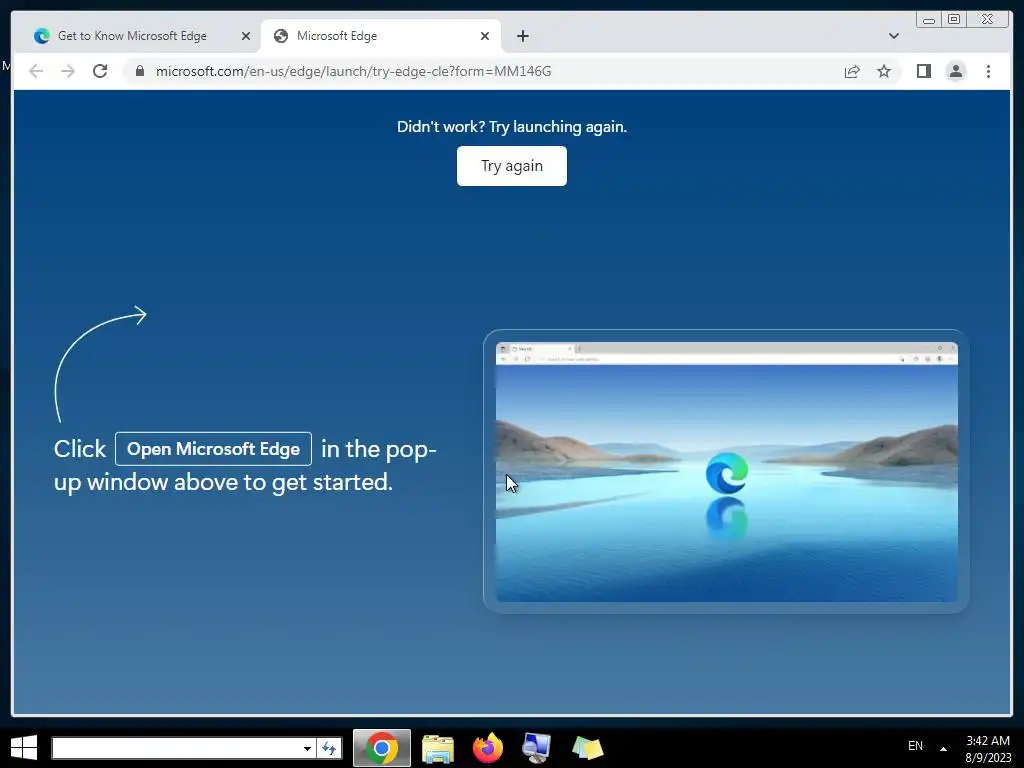Click 'Didn't work? Try launching again.' text
This screenshot has width=1024, height=768.
512,127
